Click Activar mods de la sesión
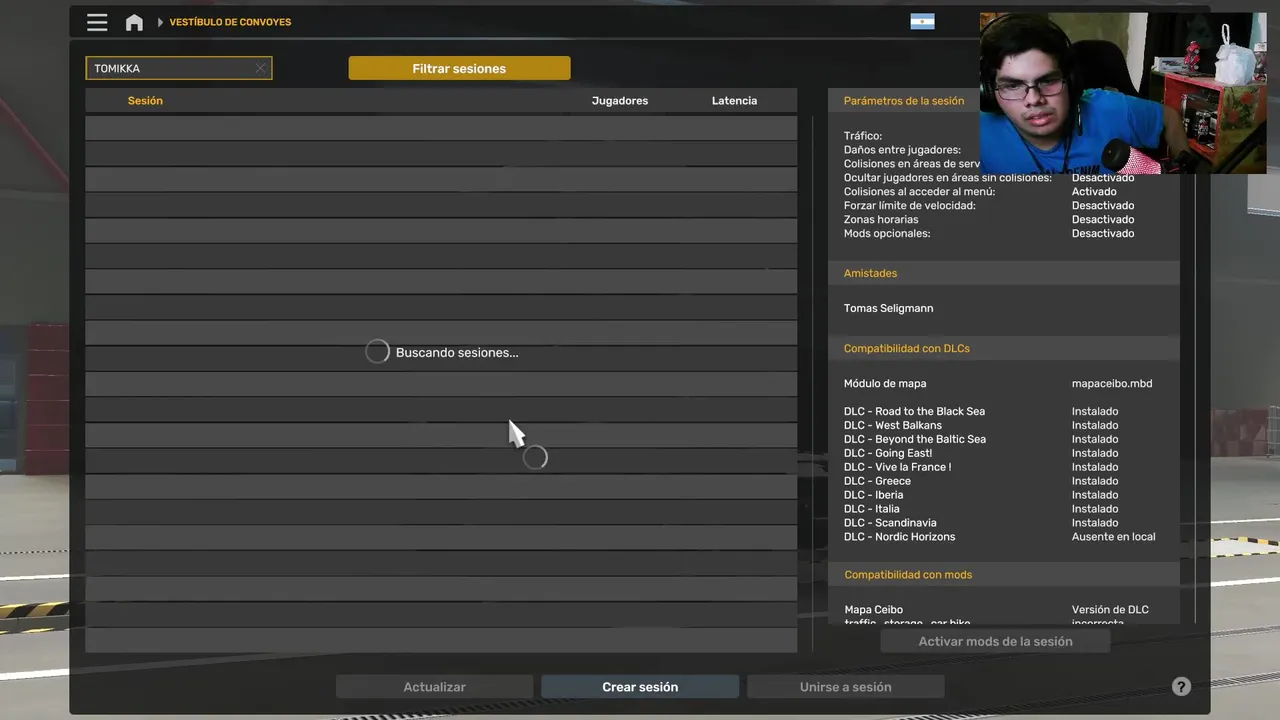This screenshot has height=720, width=1280. click(x=995, y=641)
